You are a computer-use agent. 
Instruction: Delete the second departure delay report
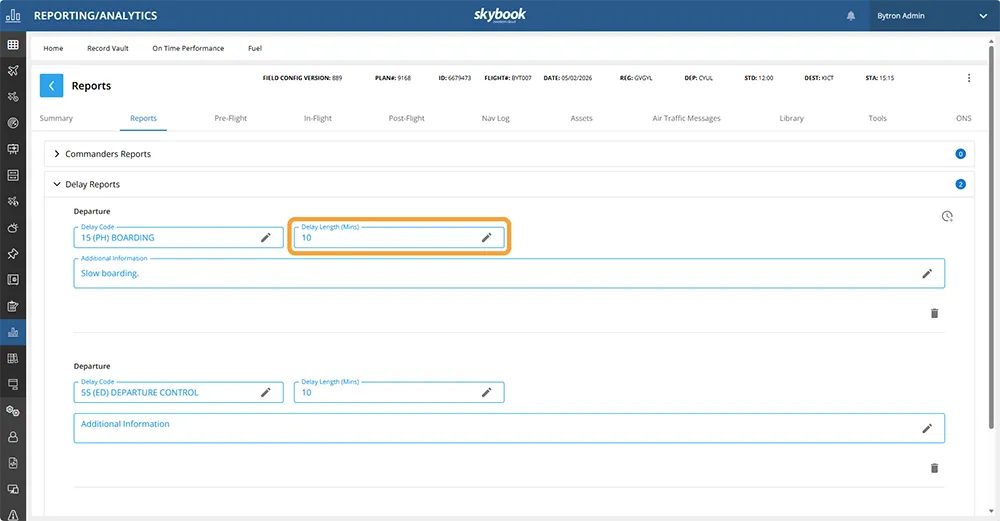[934, 467]
